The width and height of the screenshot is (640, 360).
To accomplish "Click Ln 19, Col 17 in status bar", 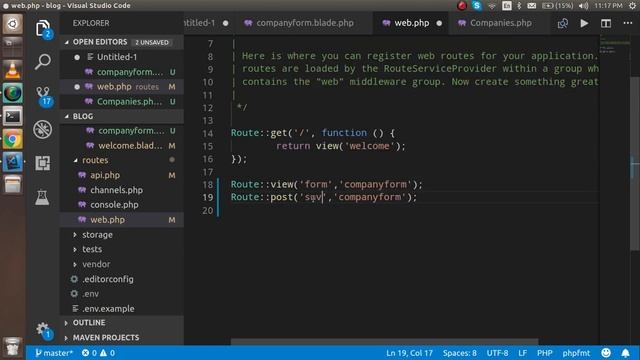I will 409,353.
